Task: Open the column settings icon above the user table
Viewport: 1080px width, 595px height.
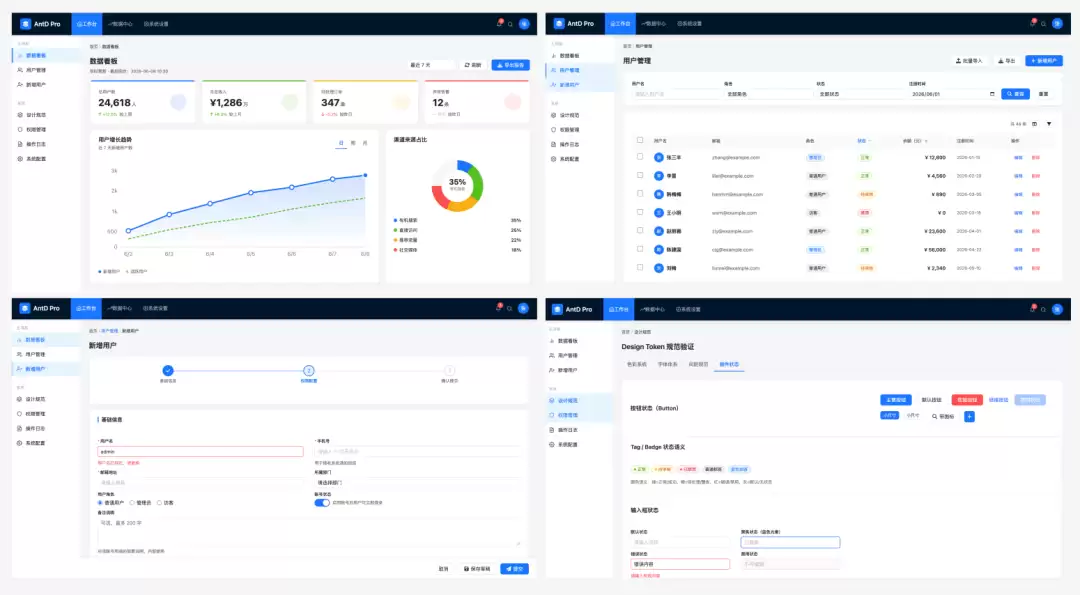Action: click(x=1035, y=124)
